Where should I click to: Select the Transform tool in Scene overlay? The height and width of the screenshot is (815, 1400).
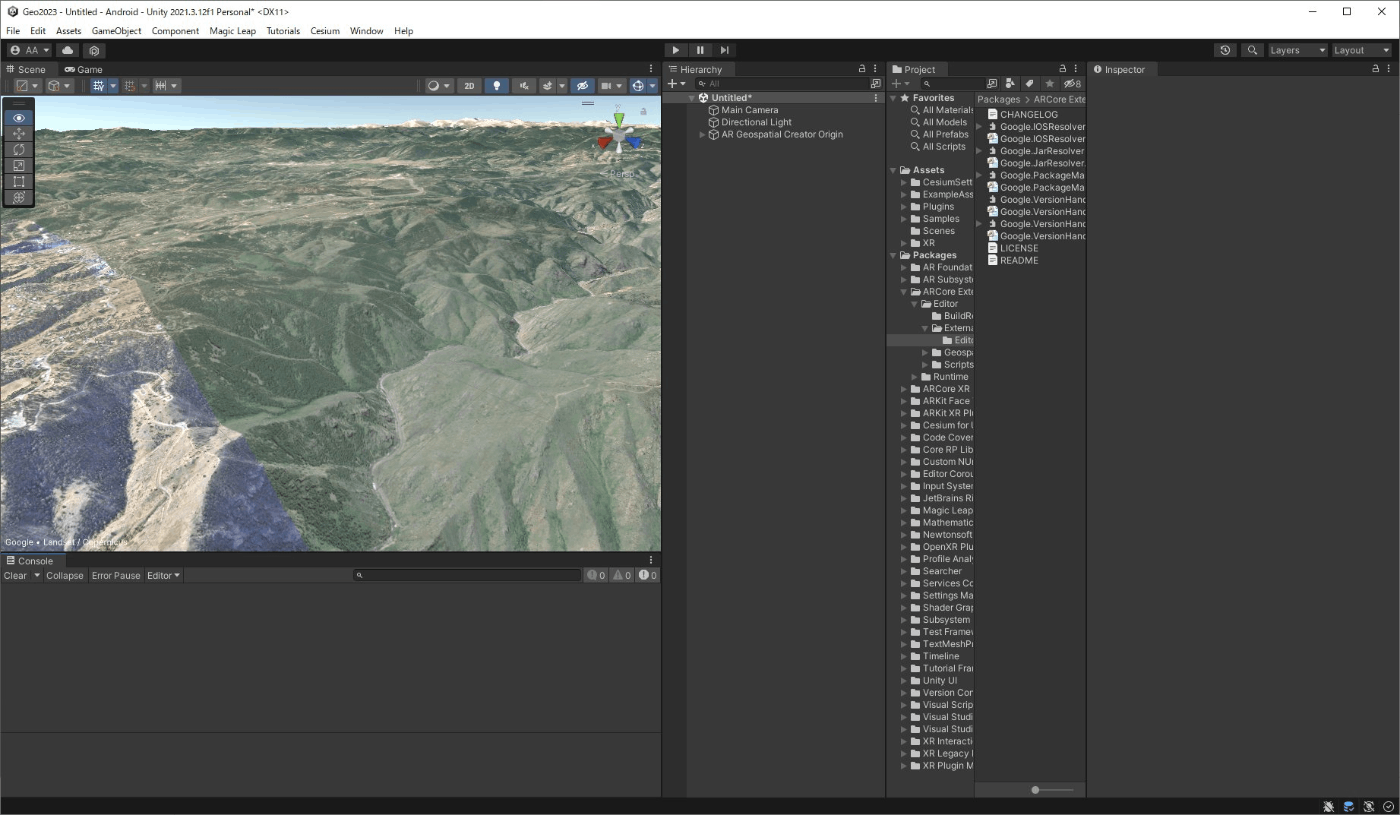(19, 197)
